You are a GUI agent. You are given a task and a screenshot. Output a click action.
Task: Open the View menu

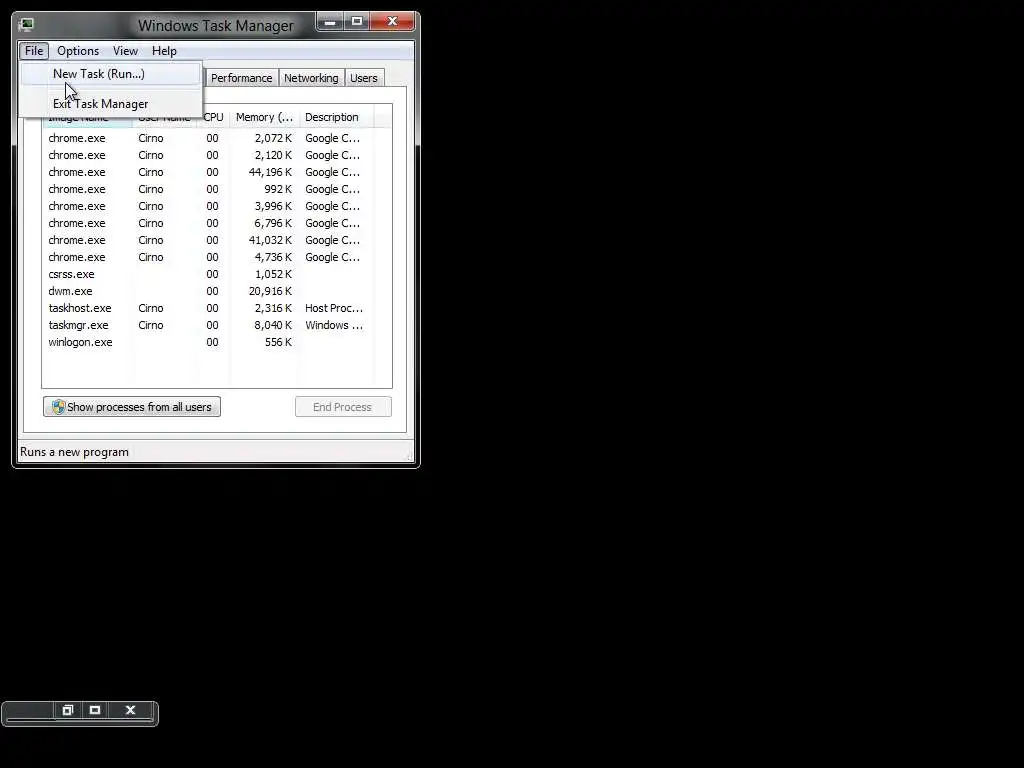click(x=125, y=51)
